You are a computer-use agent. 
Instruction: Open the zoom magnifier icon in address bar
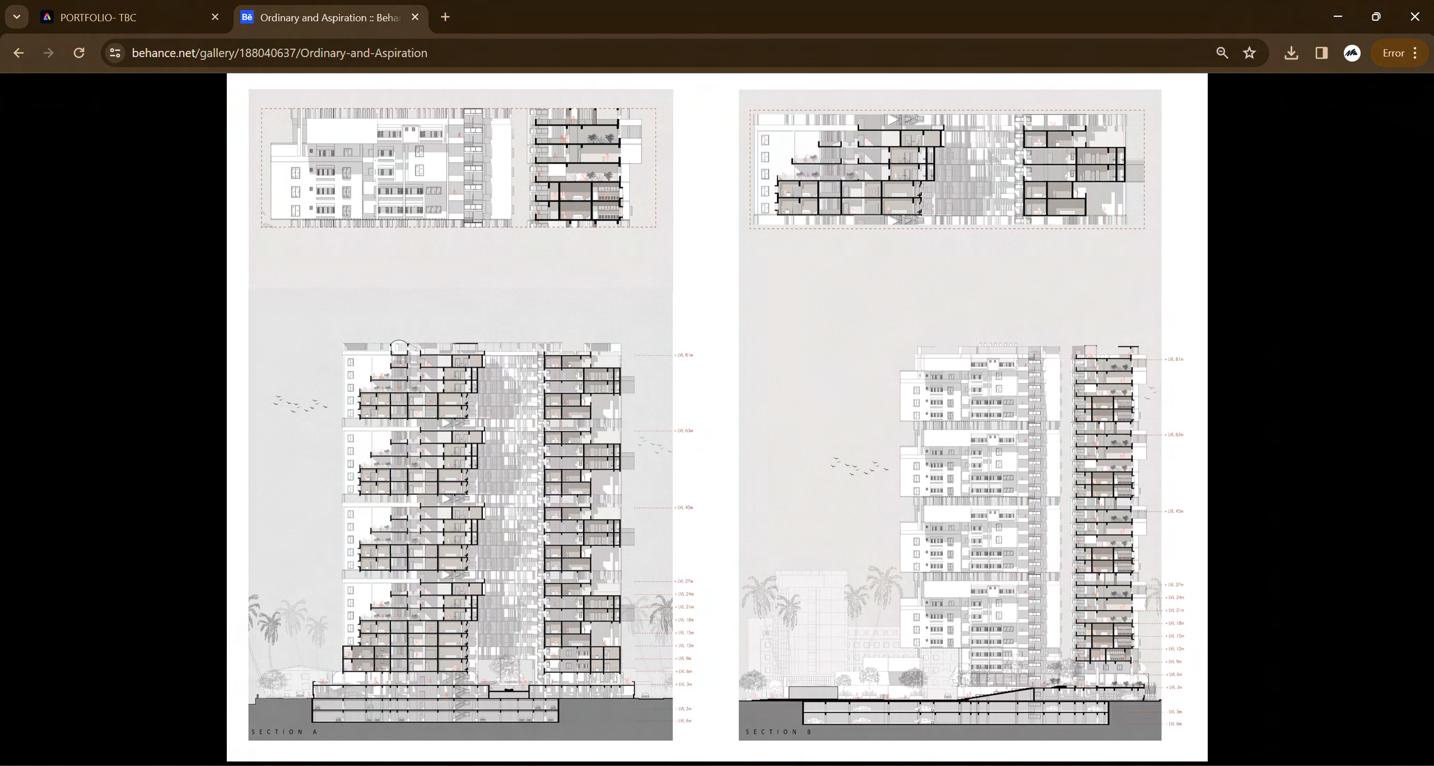coord(1222,53)
